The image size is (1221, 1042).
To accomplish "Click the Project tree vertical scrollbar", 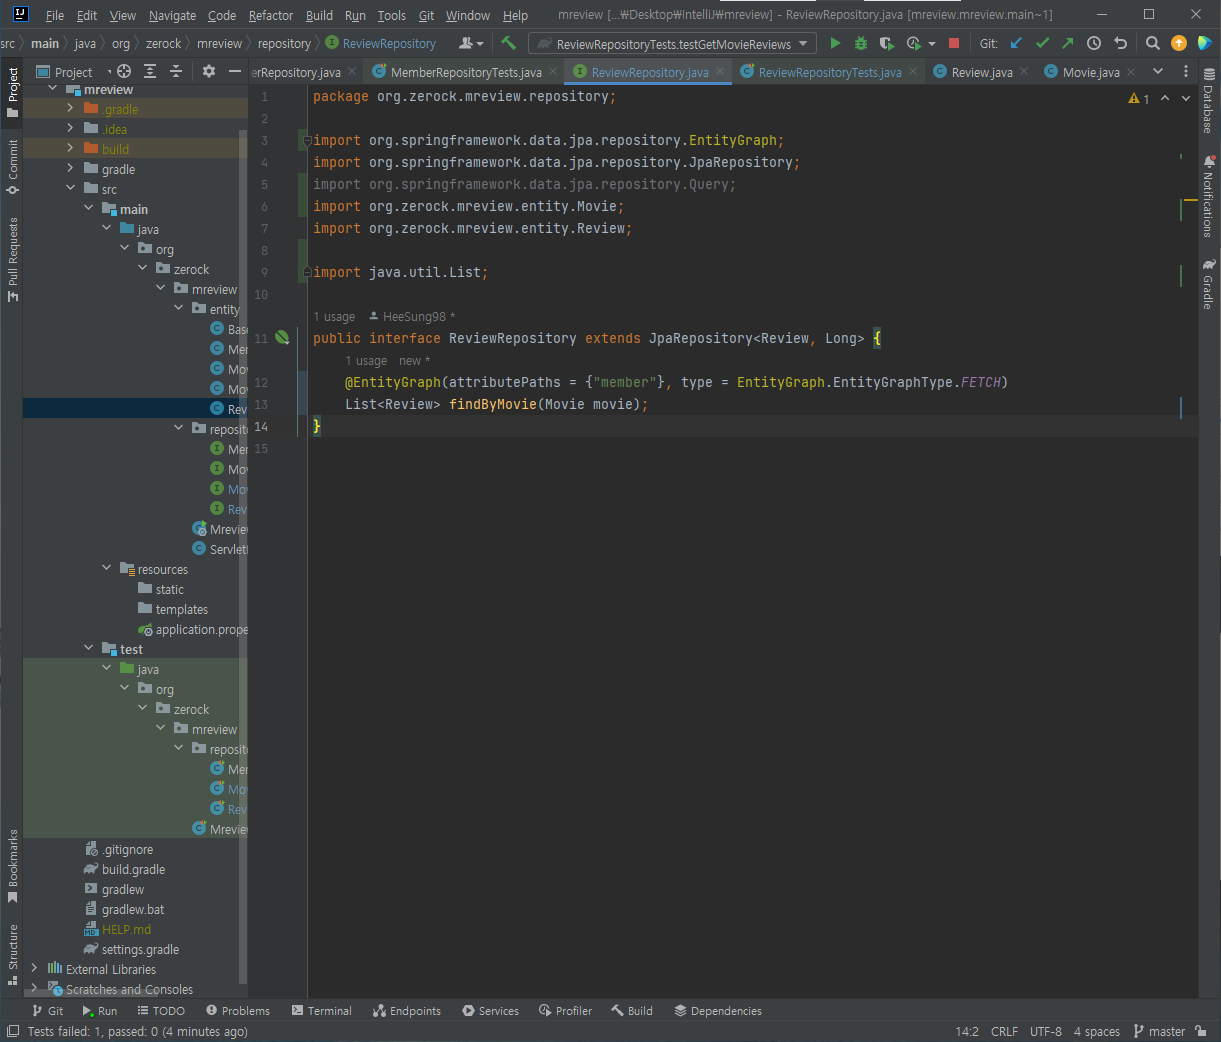I will tap(243, 555).
